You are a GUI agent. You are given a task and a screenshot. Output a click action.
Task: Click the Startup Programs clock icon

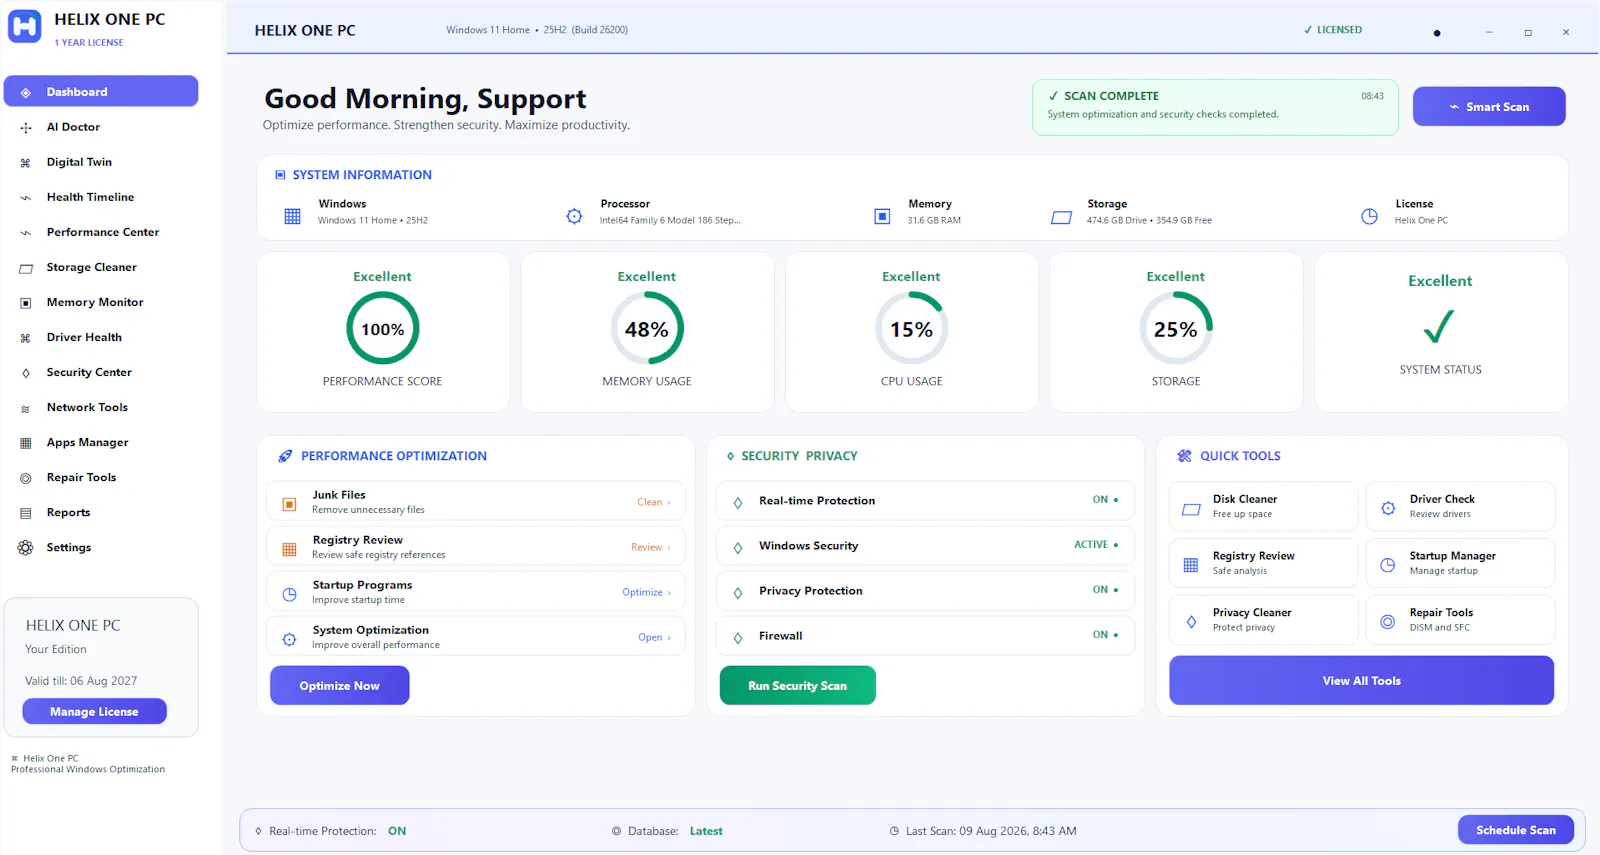[289, 594]
